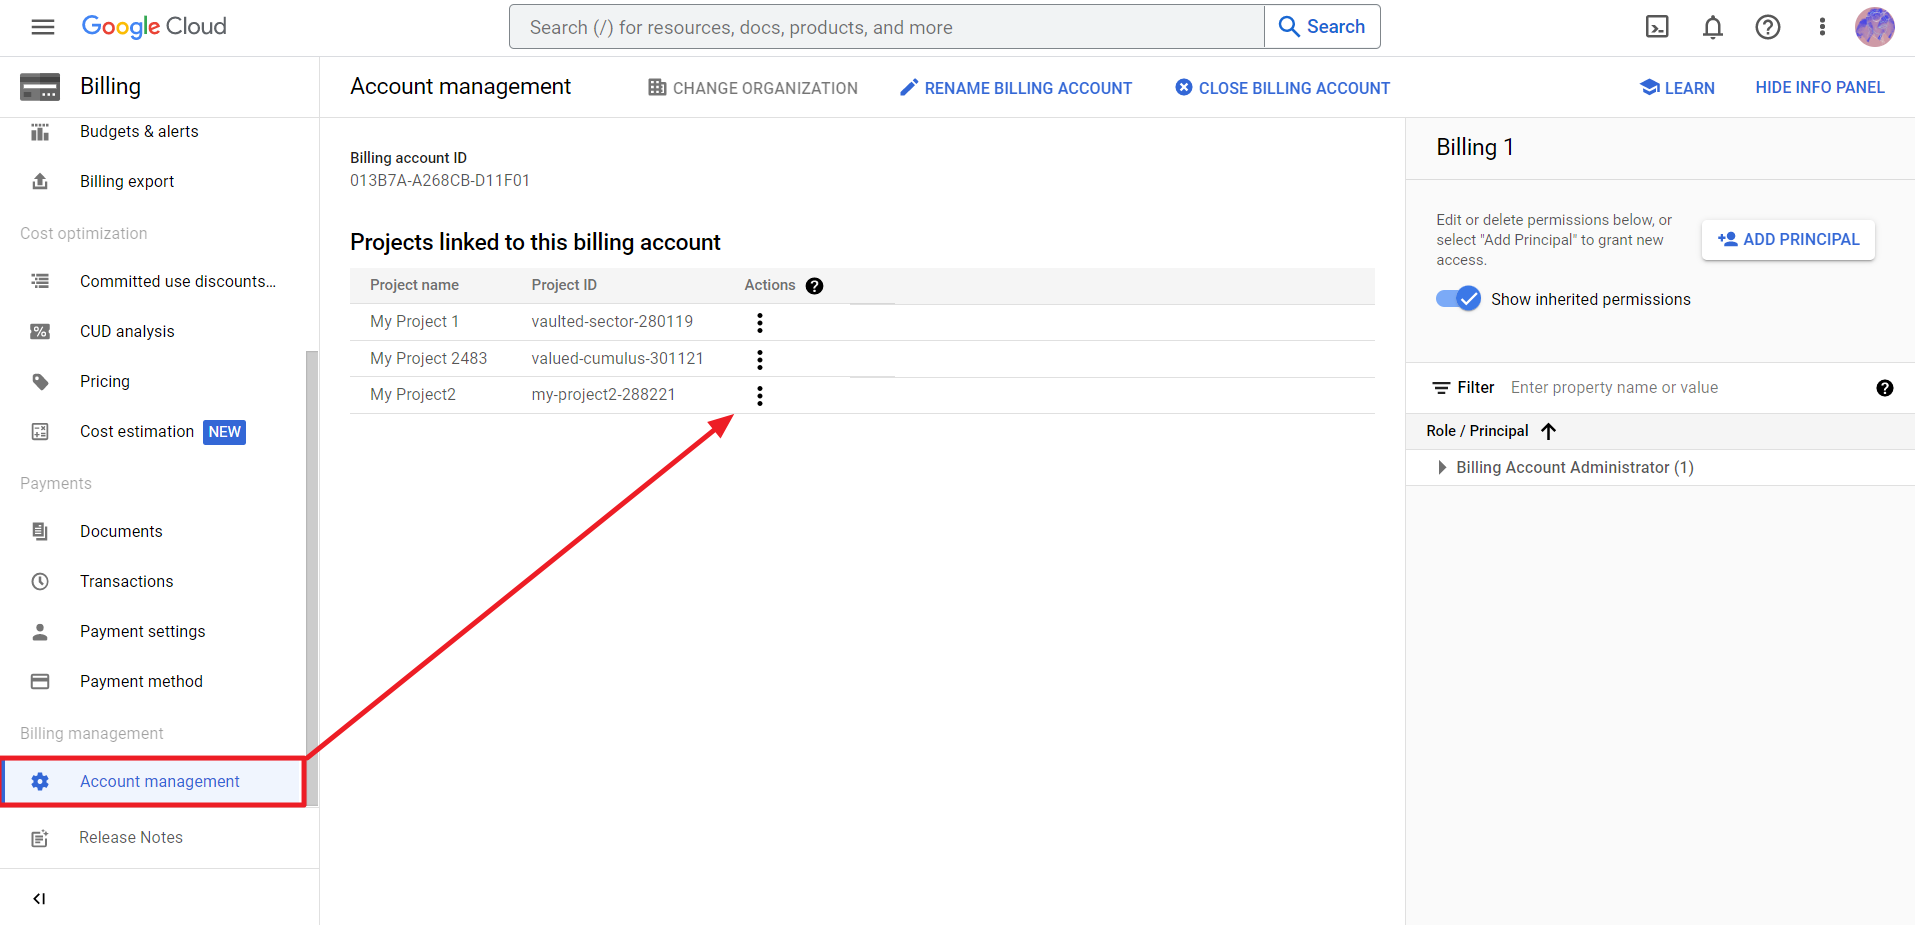This screenshot has width=1915, height=925.
Task: Open the hamburger navigation menu
Action: [x=43, y=27]
